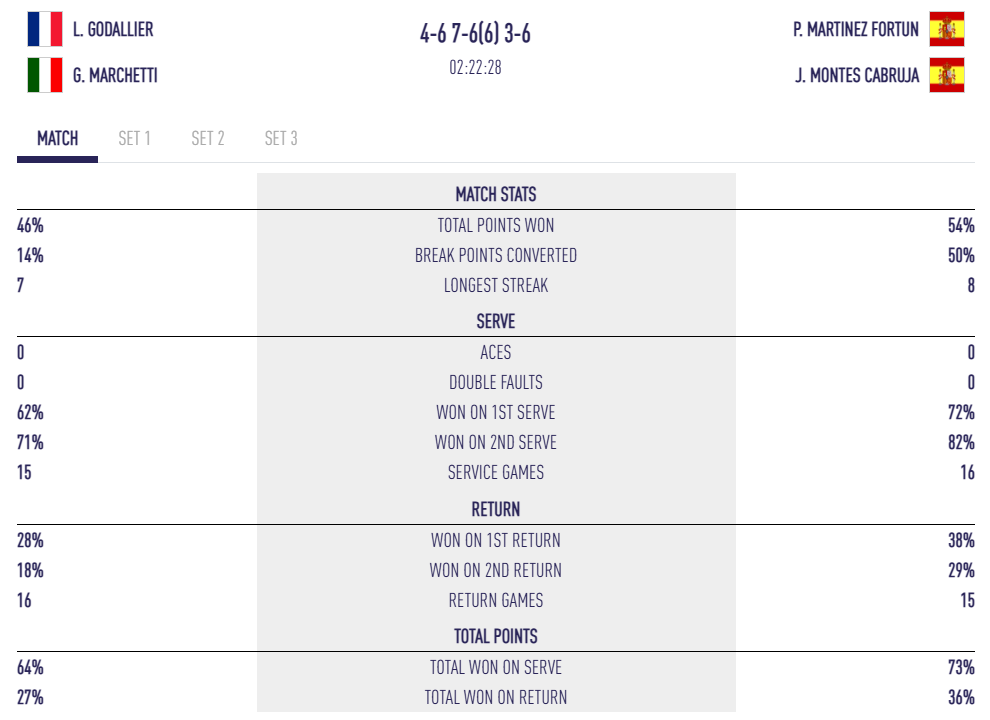Viewport: 990px width, 720px height.
Task: Click the French flag beside L. Godallier
Action: pos(44,29)
